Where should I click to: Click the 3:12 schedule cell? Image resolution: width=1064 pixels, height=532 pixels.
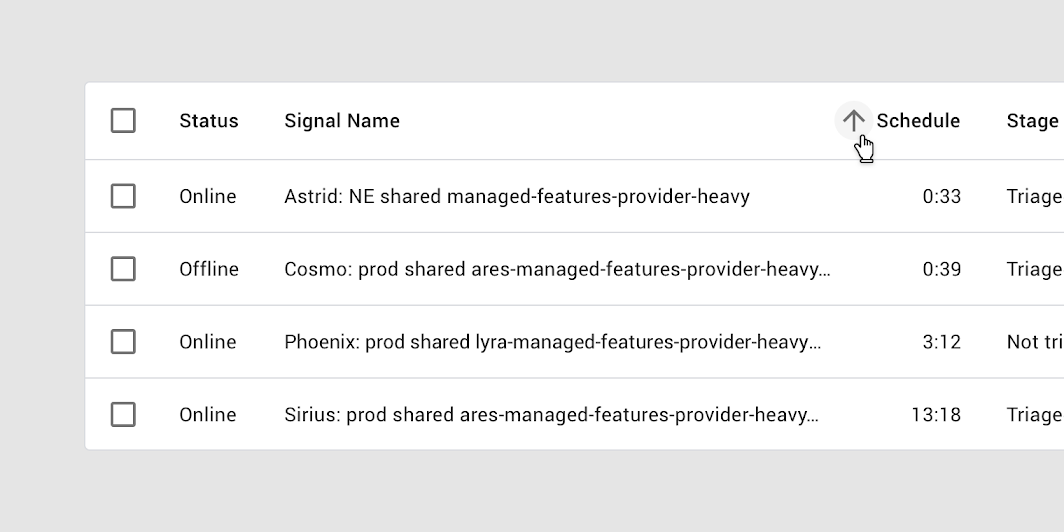(941, 342)
